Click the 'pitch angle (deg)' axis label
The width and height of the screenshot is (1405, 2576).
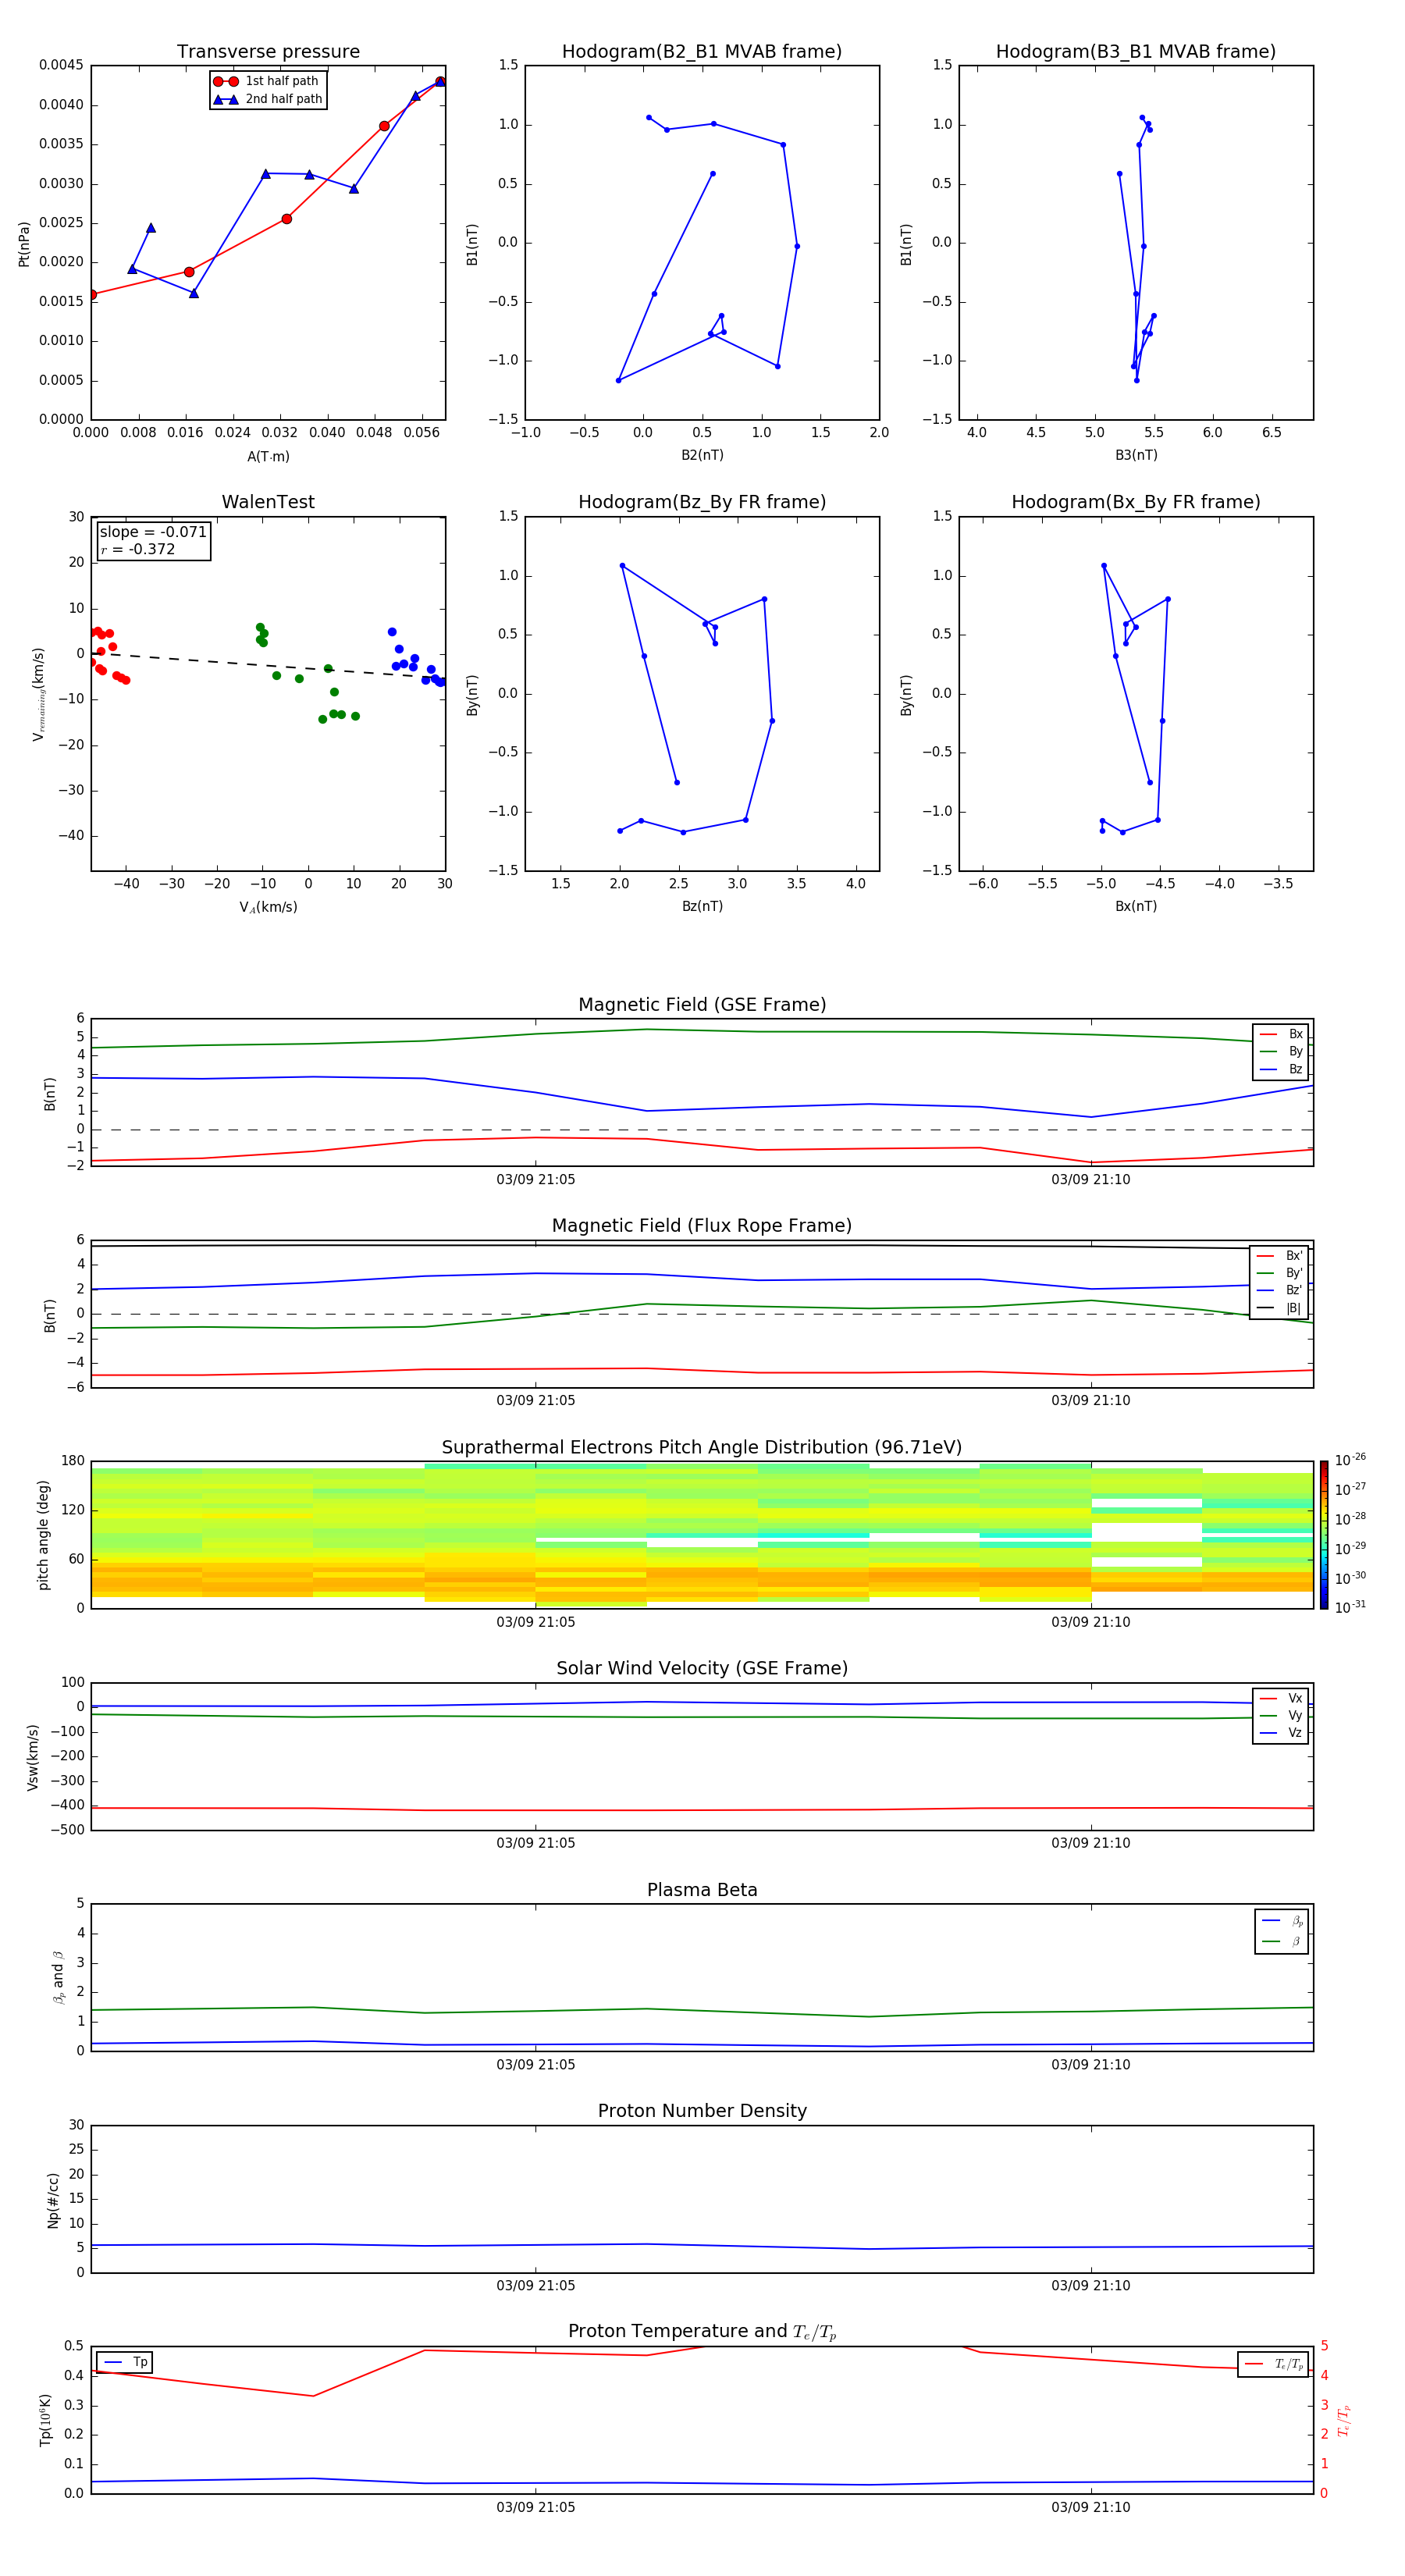point(43,1534)
